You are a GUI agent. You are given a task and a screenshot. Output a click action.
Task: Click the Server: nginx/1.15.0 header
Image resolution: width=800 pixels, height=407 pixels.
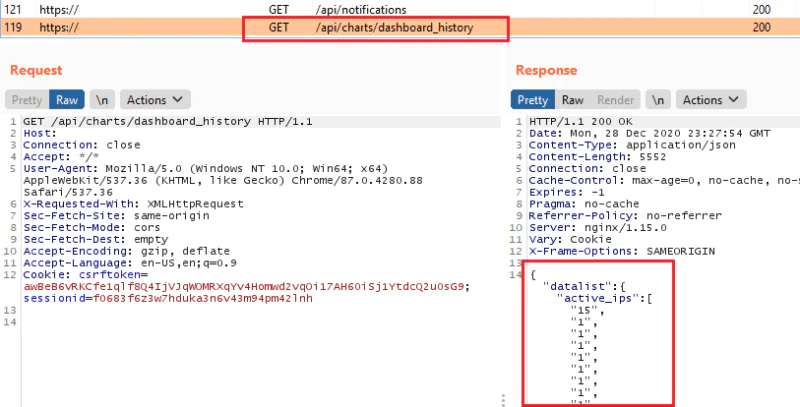click(597, 227)
